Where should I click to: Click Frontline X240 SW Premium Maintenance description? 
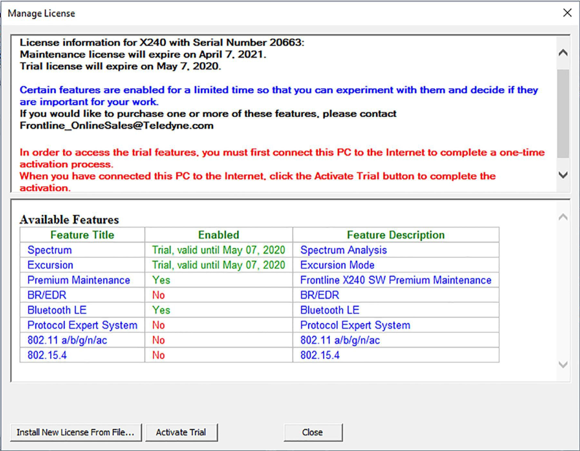point(396,280)
